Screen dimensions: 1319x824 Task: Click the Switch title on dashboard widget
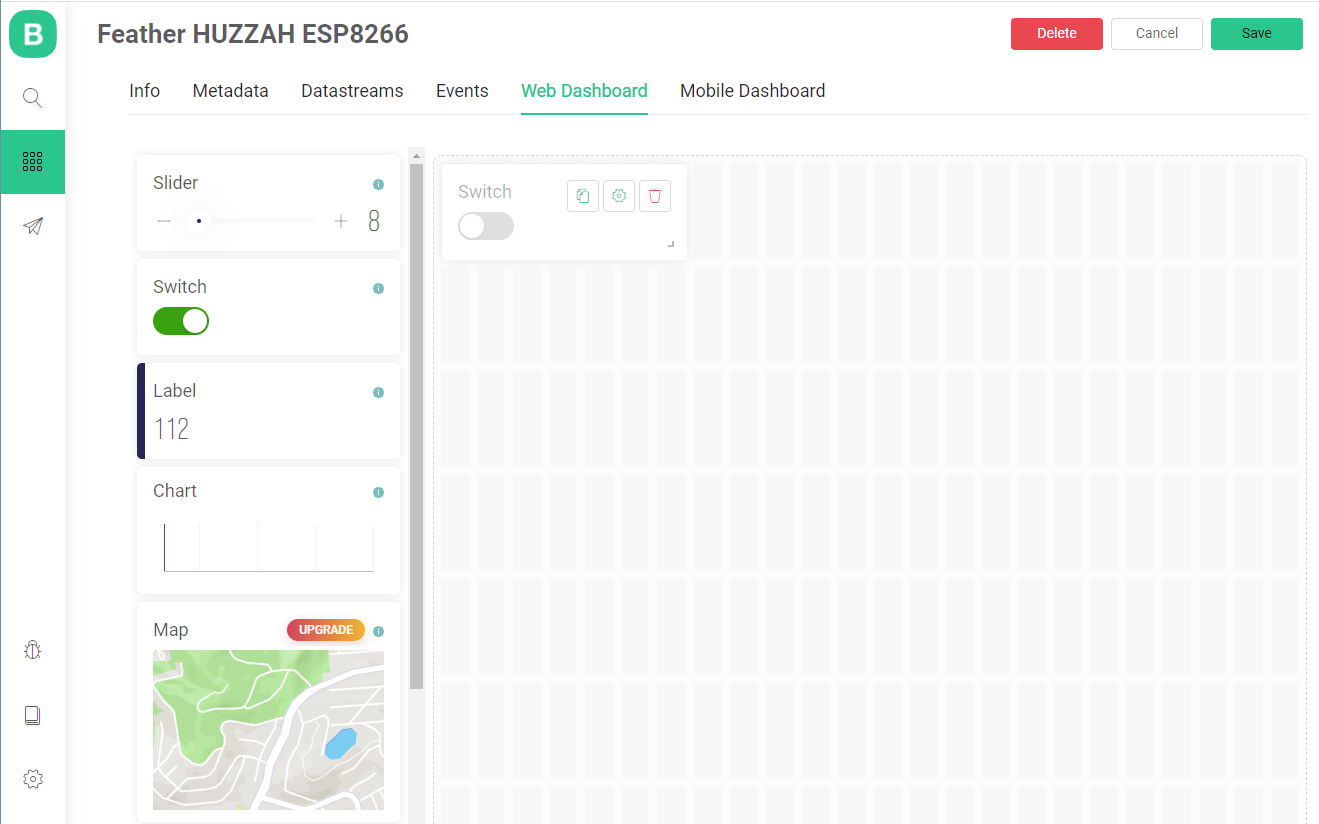tap(485, 192)
